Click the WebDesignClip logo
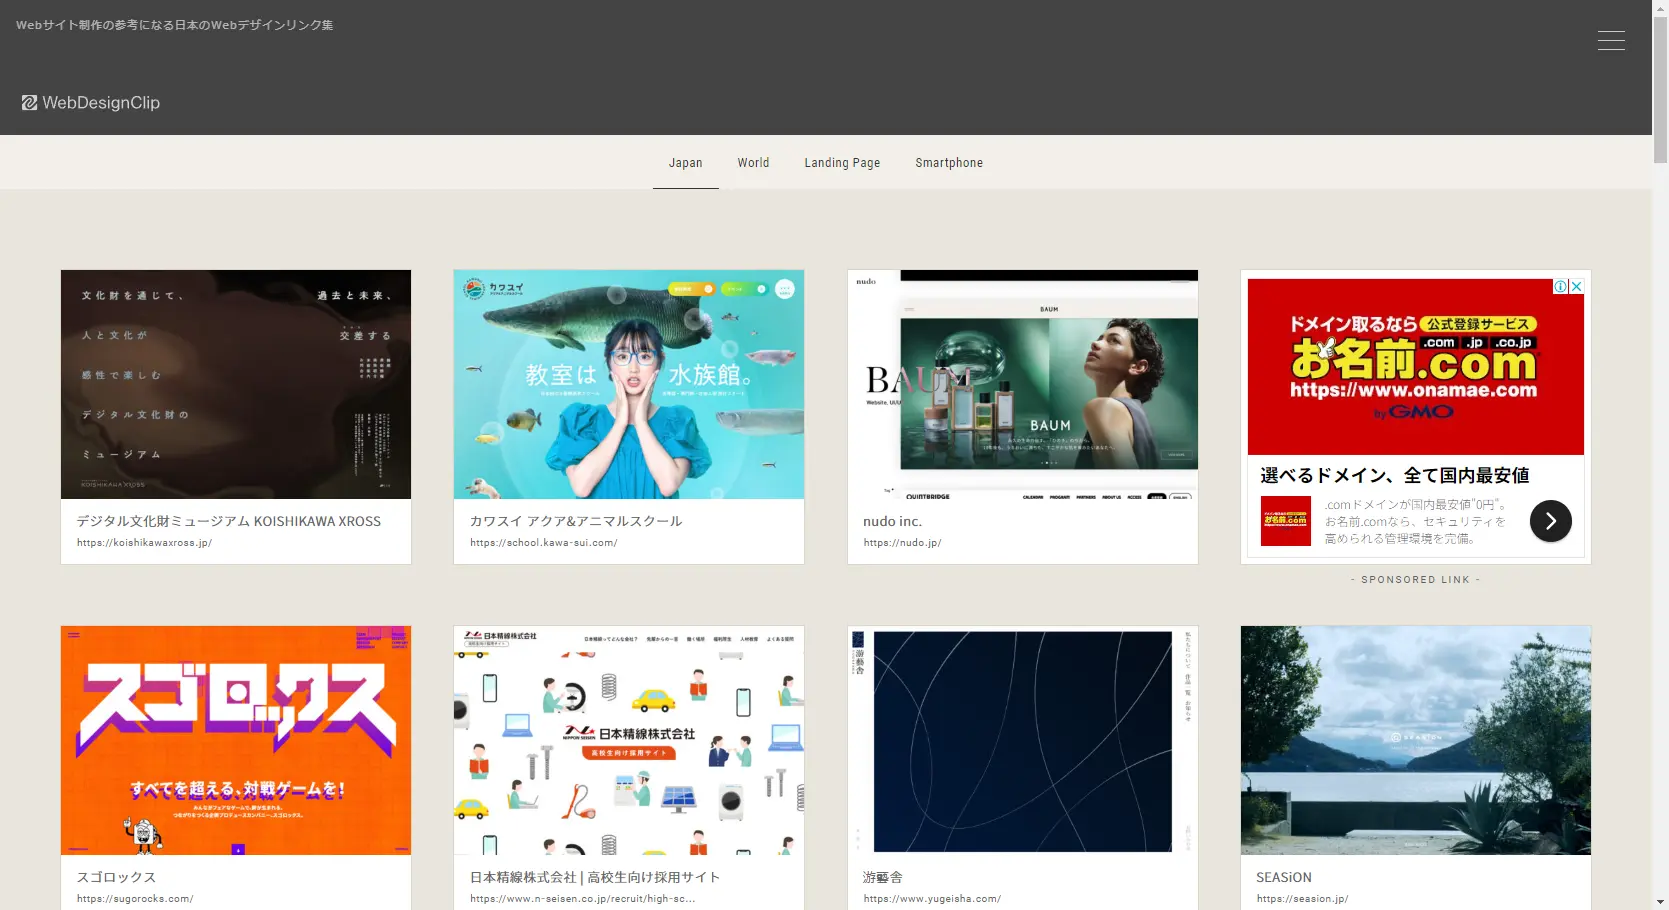The image size is (1669, 910). [x=91, y=103]
